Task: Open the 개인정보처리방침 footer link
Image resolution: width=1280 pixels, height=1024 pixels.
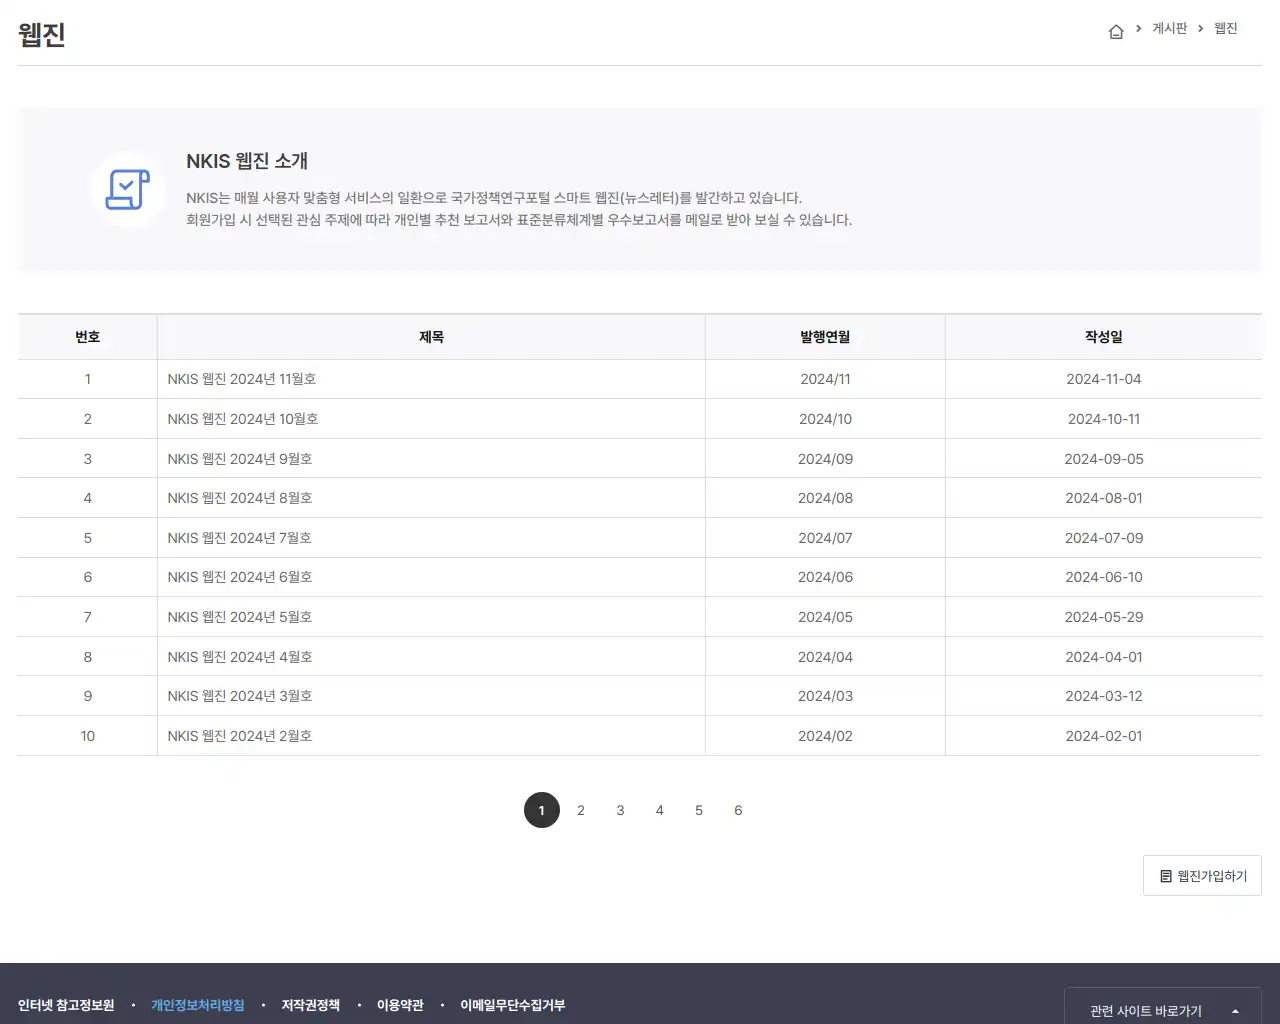Action: pos(197,1005)
